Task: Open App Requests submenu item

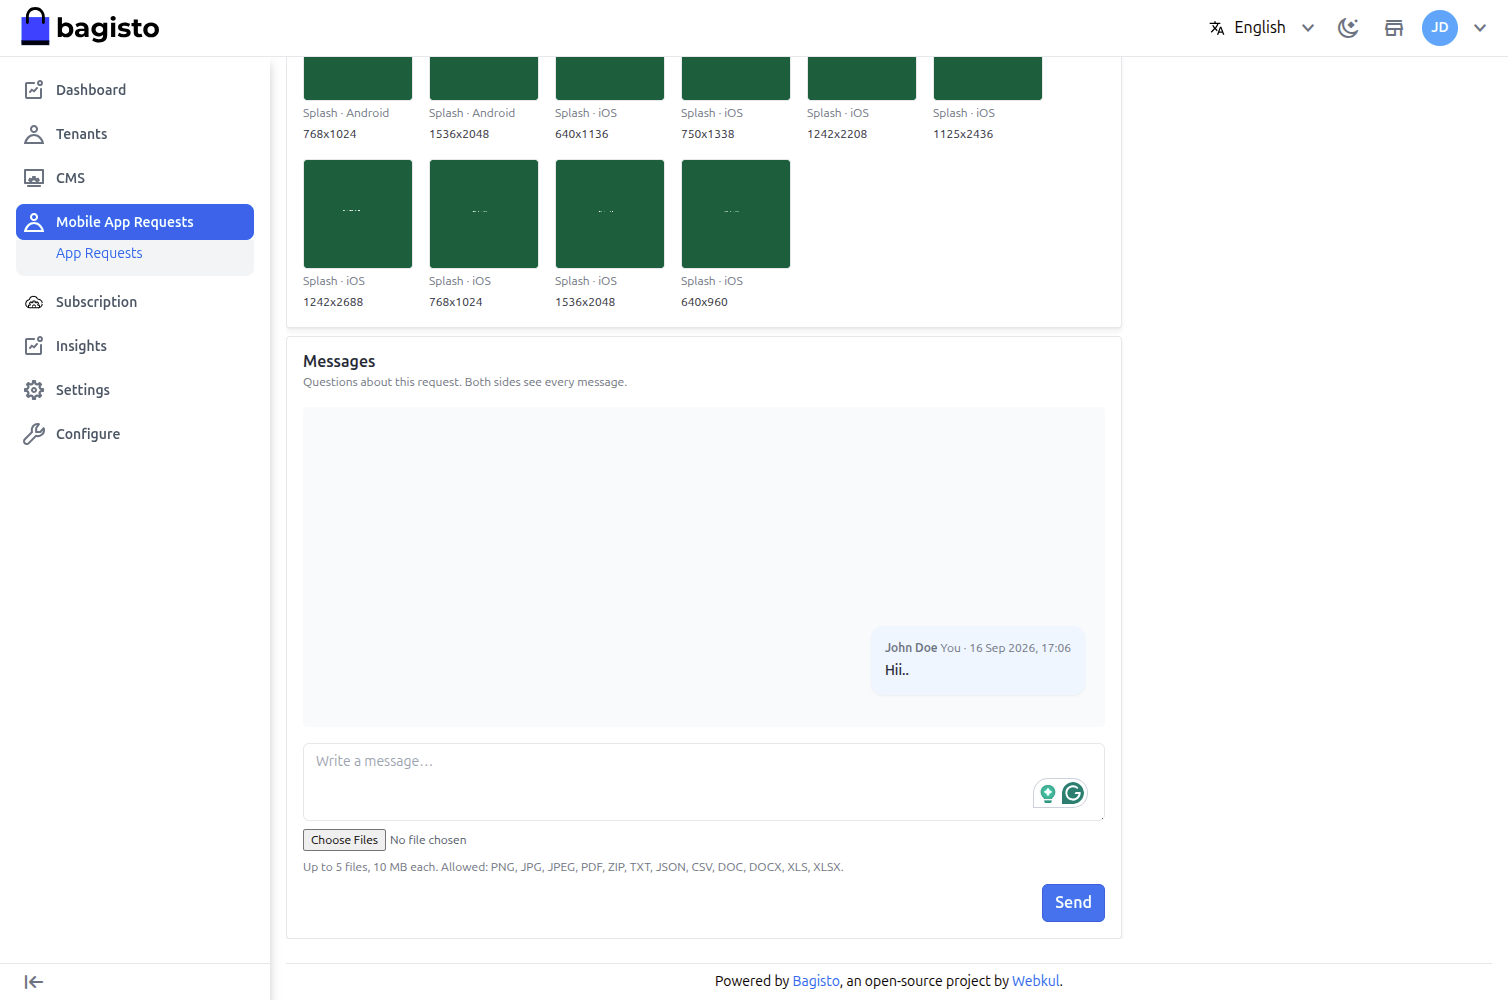Action: click(99, 253)
